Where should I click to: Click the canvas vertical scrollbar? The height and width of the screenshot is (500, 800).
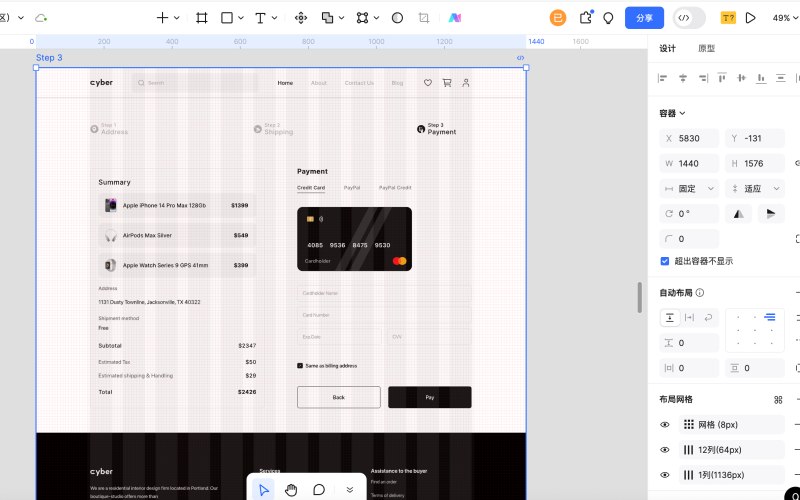pos(640,297)
